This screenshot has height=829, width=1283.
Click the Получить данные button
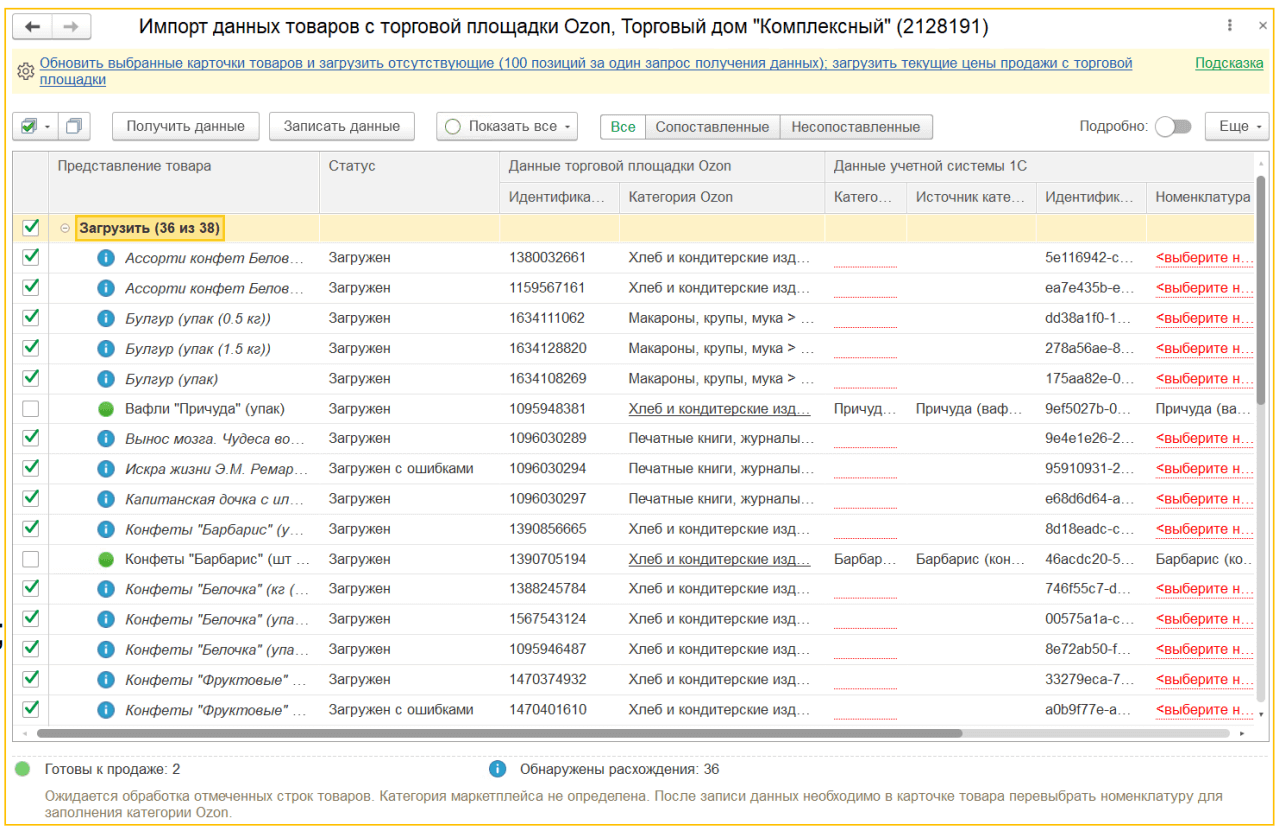(185, 126)
